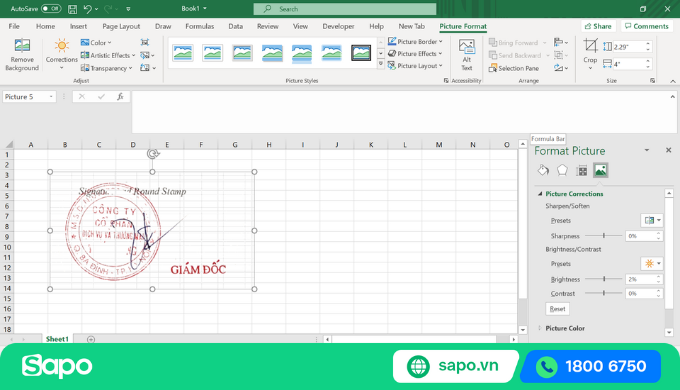Click the Share button
The image size is (680, 390).
coord(598,26)
